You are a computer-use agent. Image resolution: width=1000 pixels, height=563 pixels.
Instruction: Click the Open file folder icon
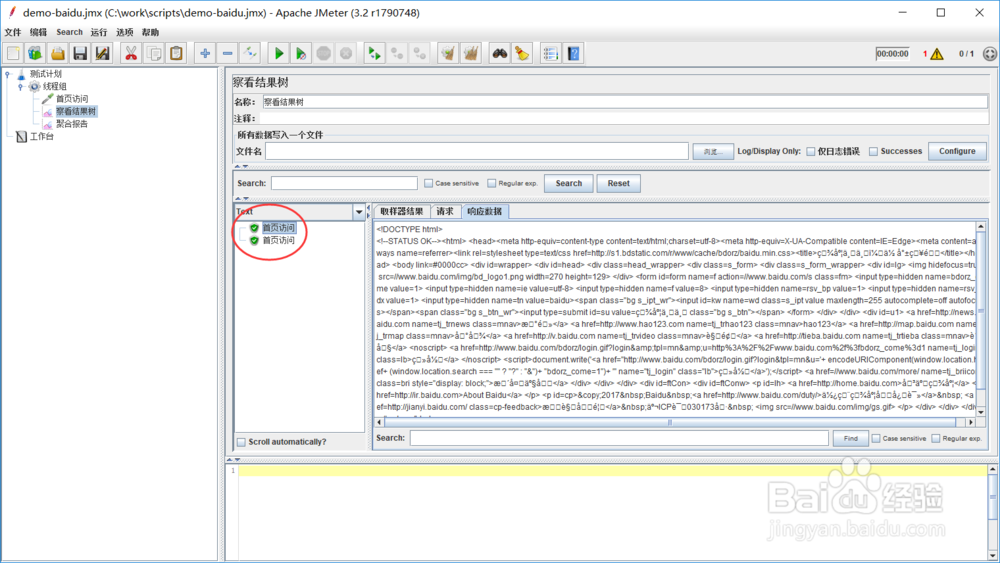(57, 54)
